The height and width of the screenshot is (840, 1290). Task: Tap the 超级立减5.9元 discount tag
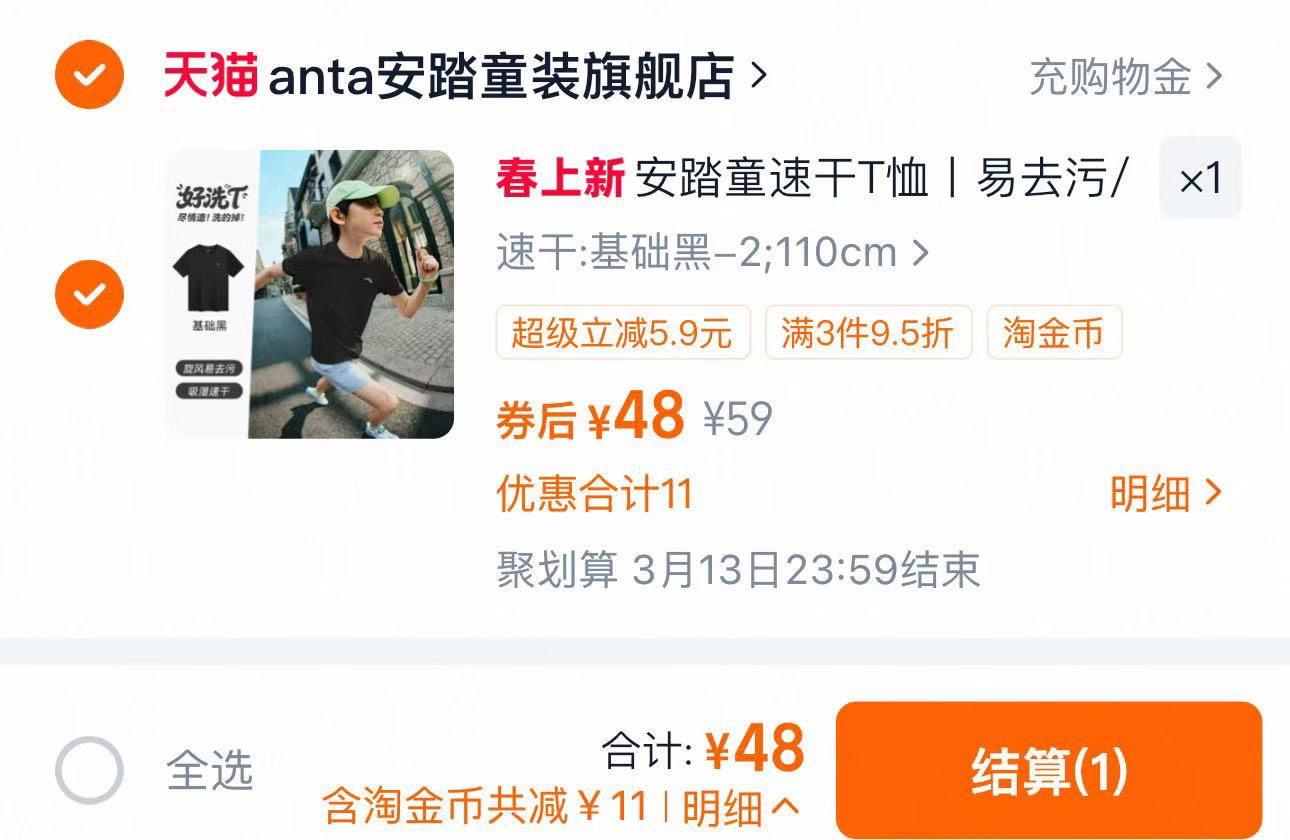[623, 332]
